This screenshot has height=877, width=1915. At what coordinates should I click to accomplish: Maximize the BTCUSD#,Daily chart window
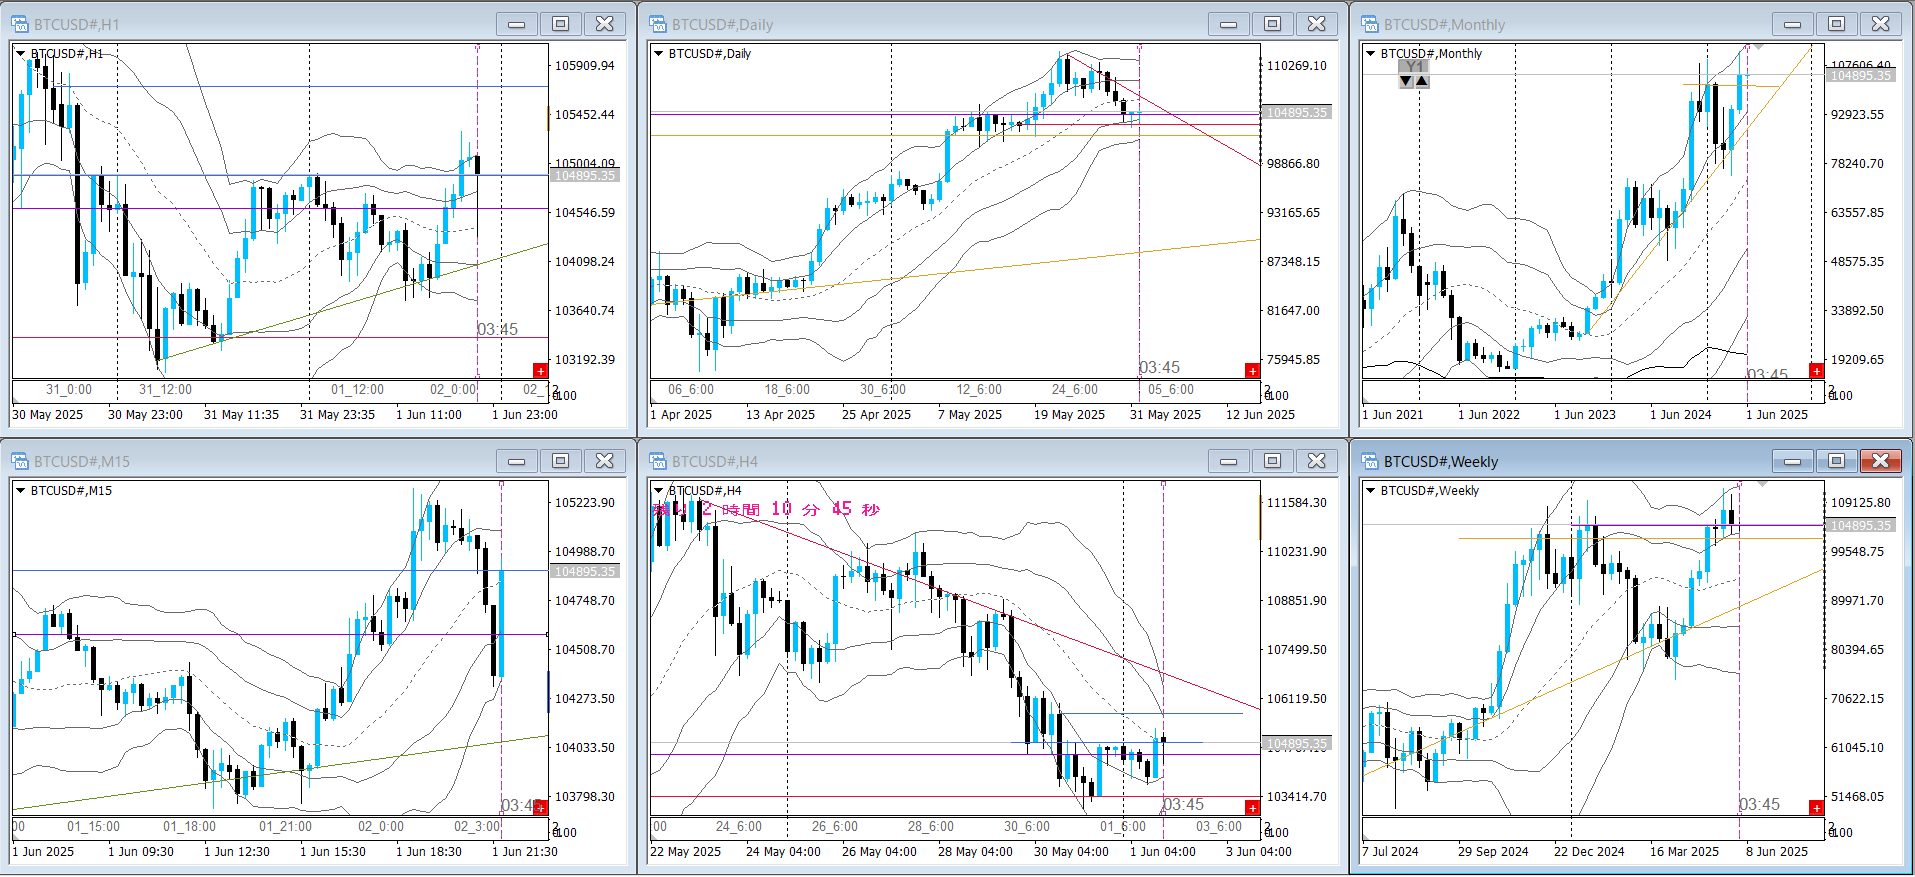pyautogui.click(x=1273, y=24)
